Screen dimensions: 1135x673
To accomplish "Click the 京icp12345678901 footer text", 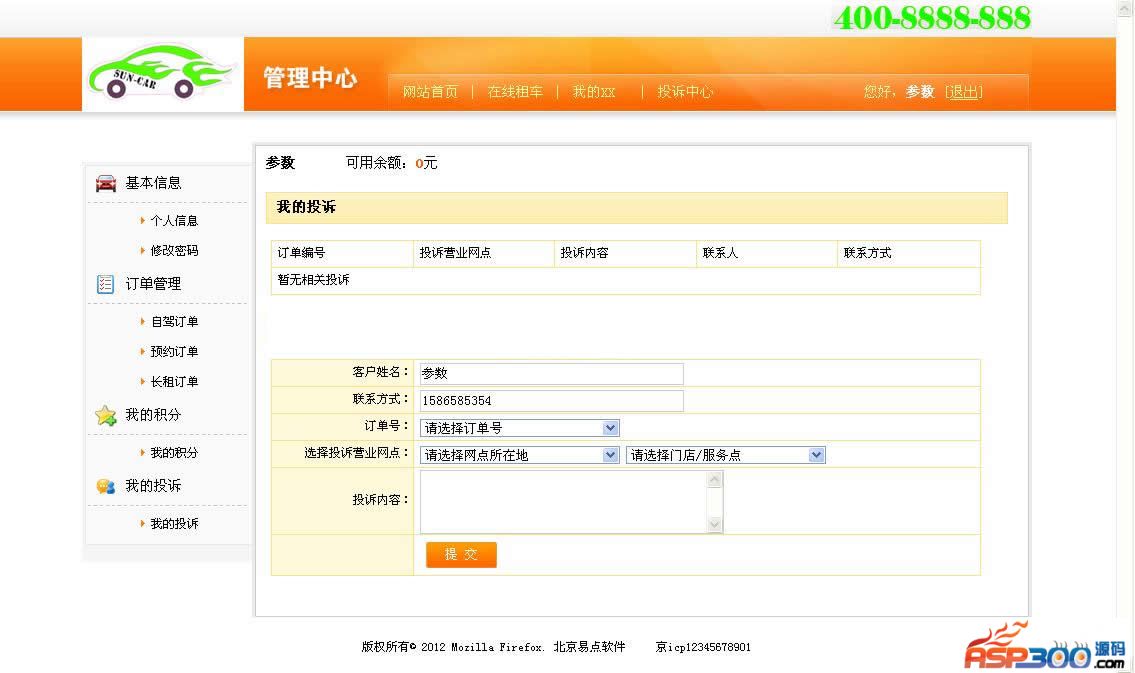I will coord(703,647).
